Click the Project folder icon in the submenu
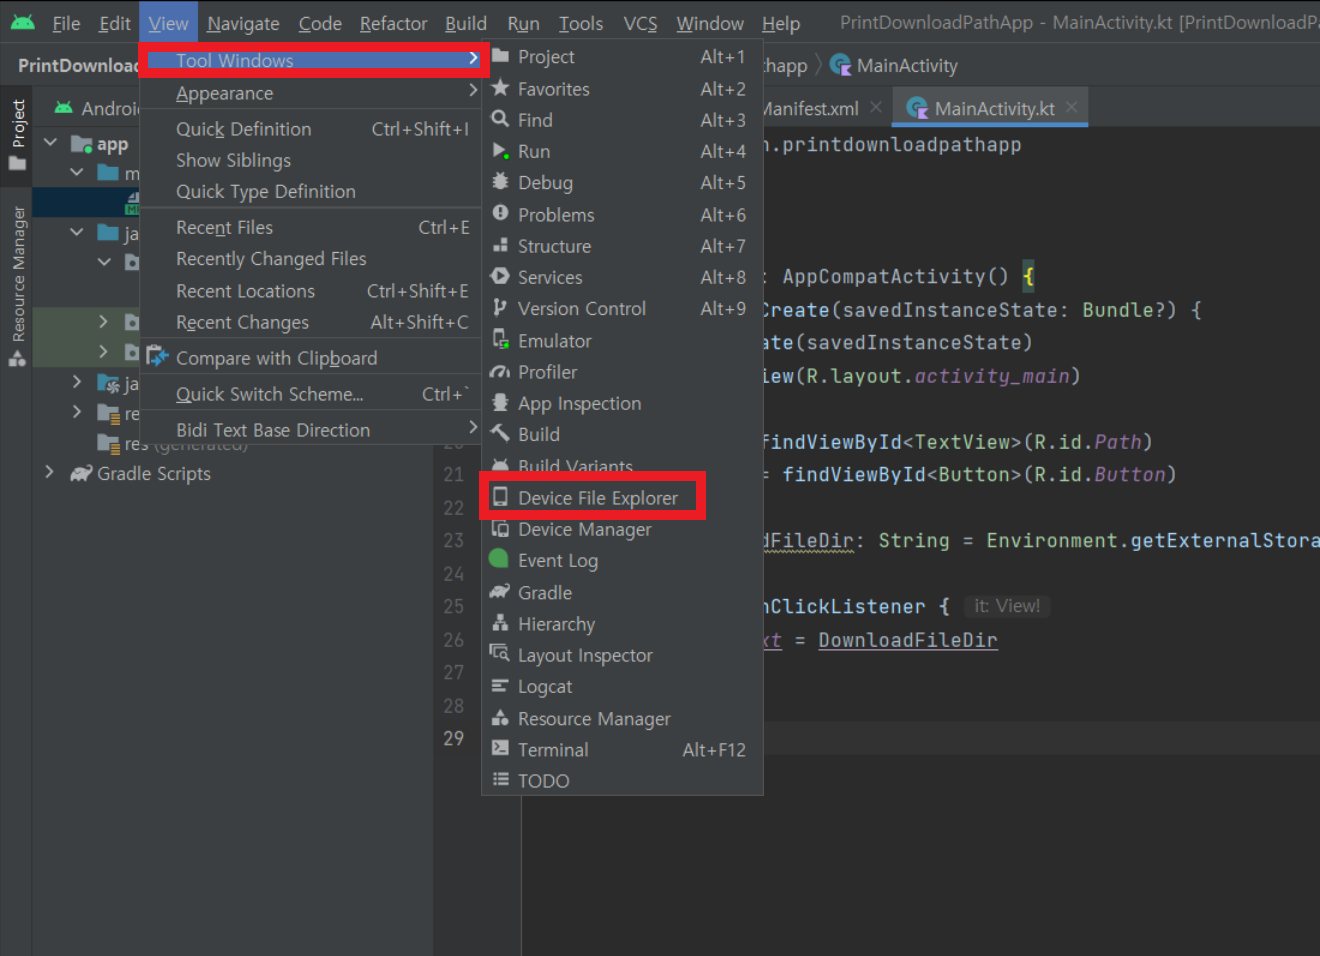 point(500,56)
